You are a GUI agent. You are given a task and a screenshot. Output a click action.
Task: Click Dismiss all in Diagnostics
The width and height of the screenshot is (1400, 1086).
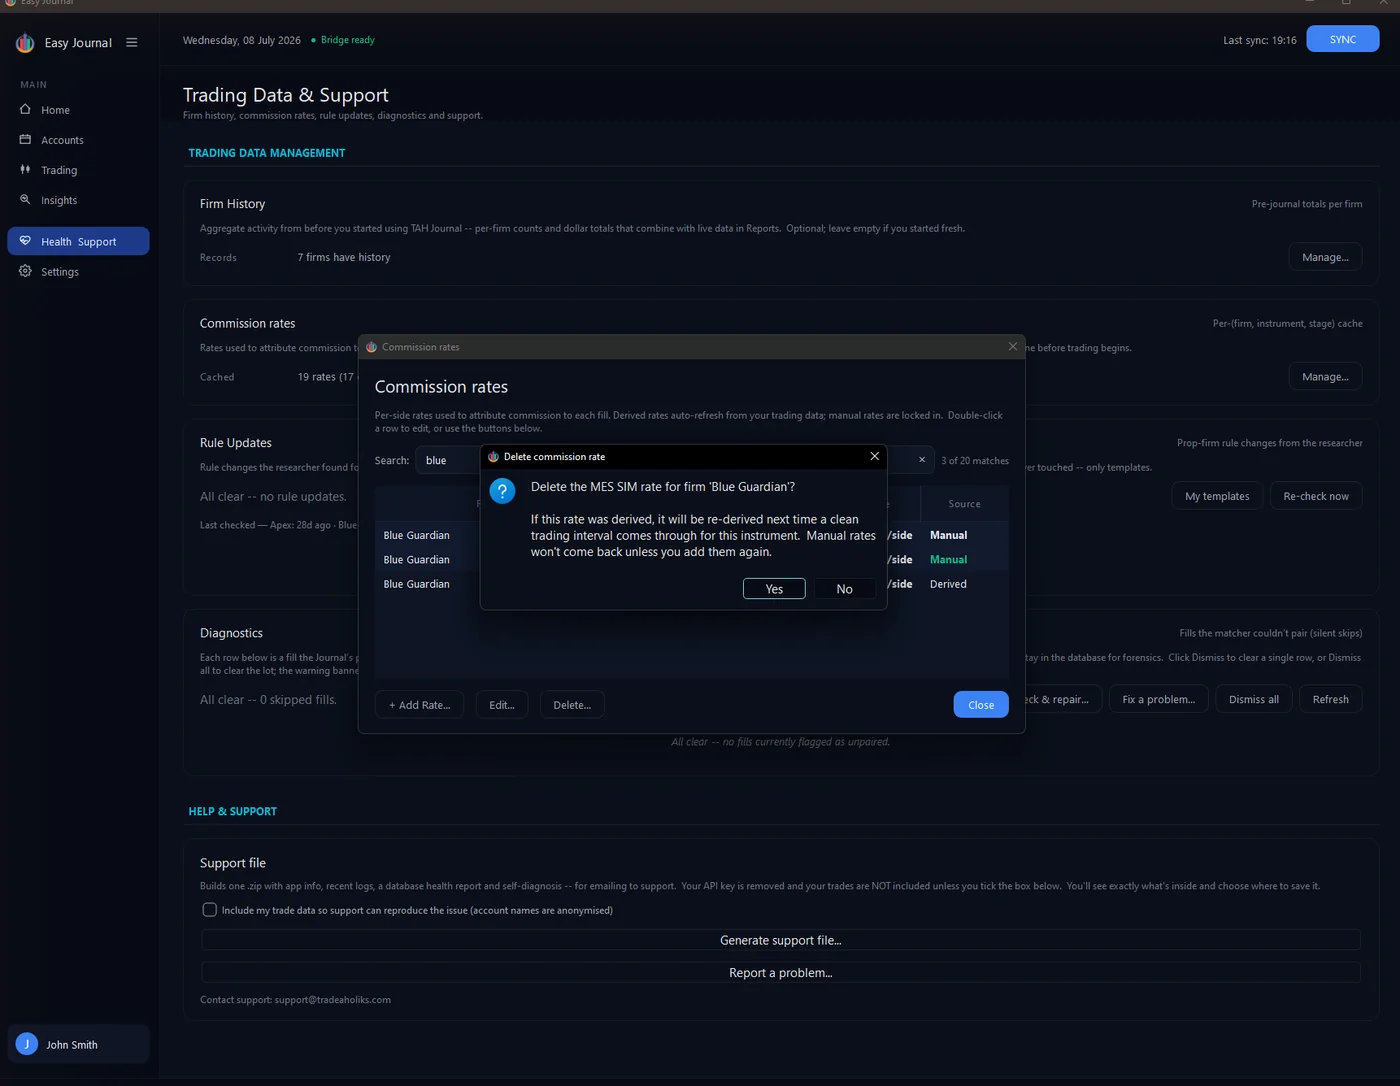1254,699
